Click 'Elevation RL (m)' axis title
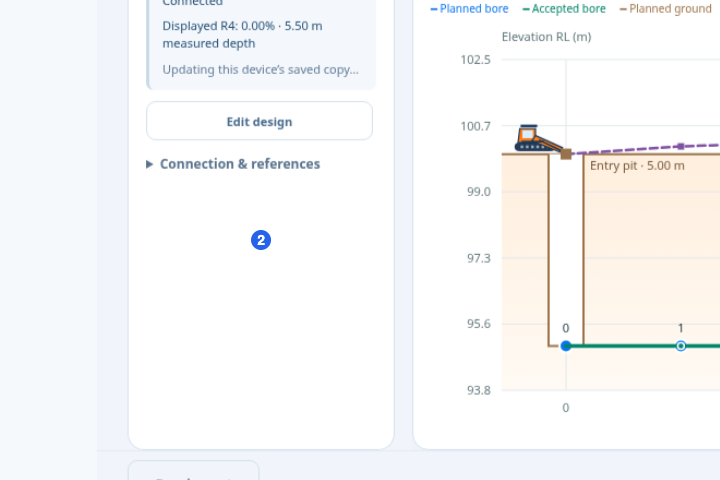This screenshot has height=480, width=720. (546, 37)
